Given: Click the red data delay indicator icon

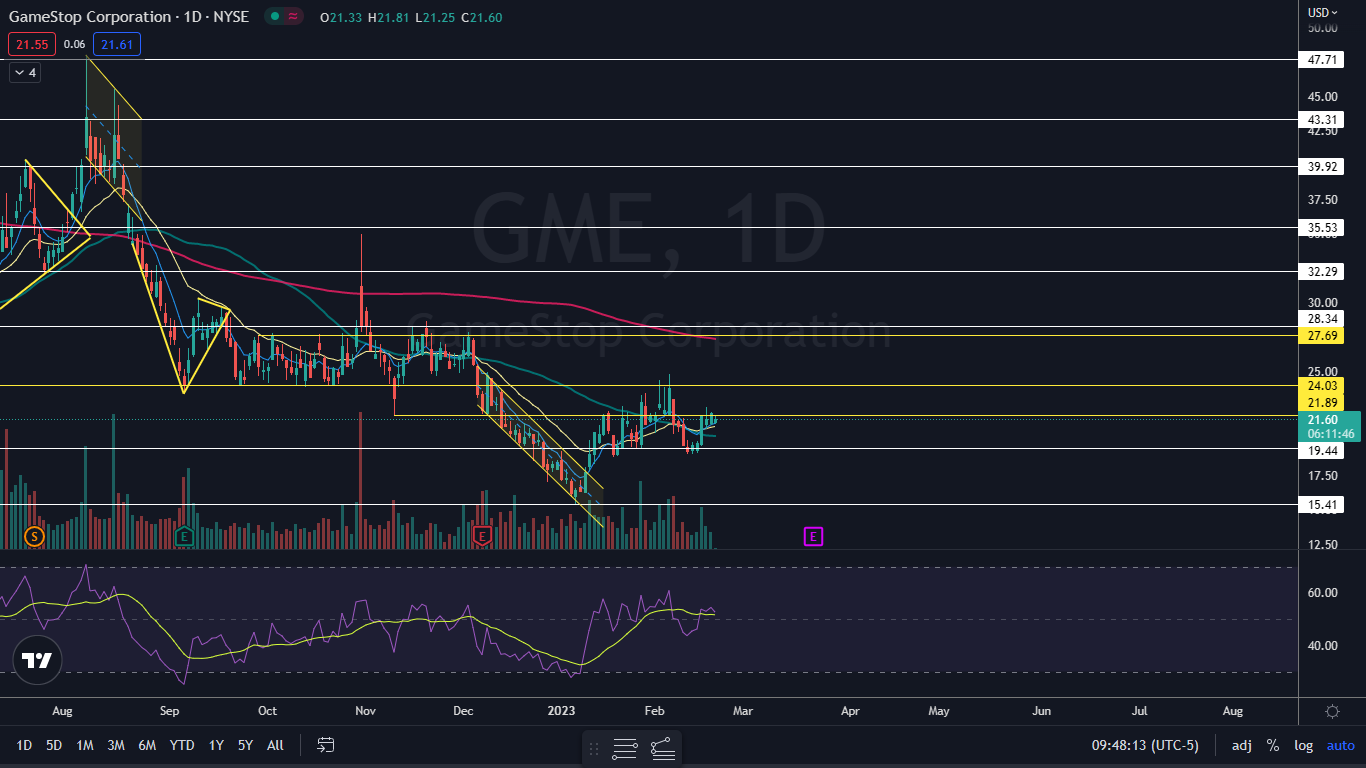Looking at the screenshot, I should (293, 16).
